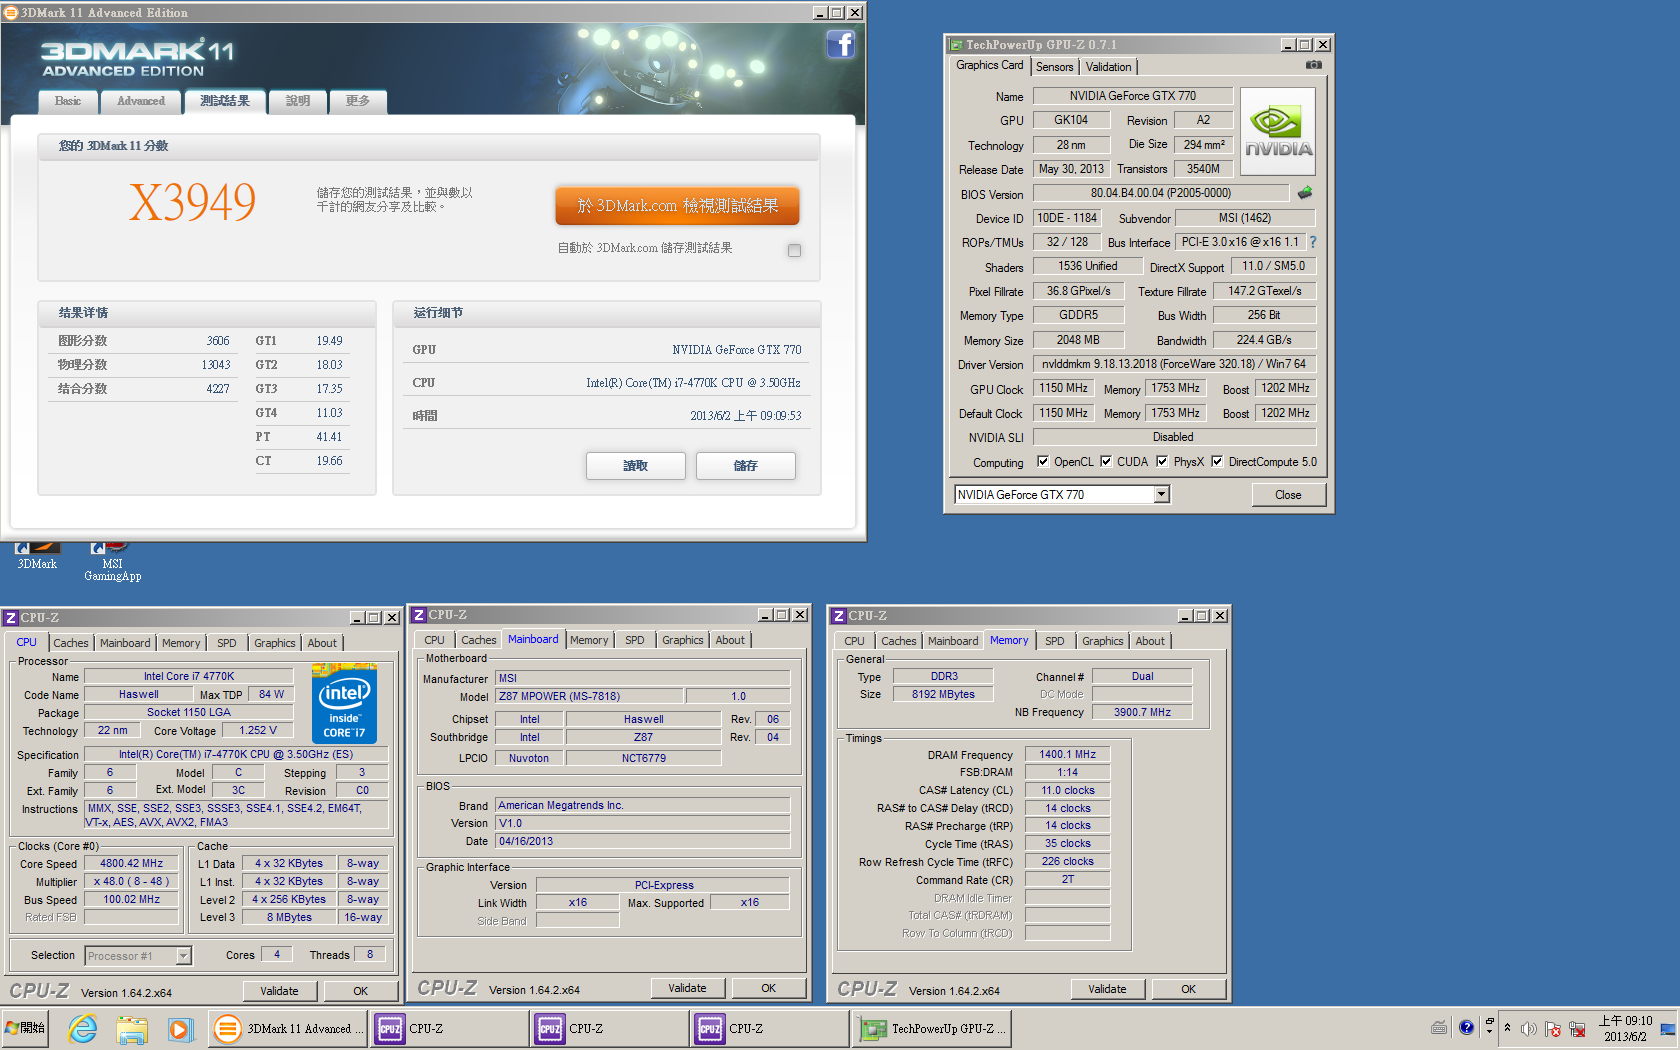The width and height of the screenshot is (1680, 1050).
Task: Open the GPU selection dropdown in GPU-Z
Action: (x=1161, y=494)
